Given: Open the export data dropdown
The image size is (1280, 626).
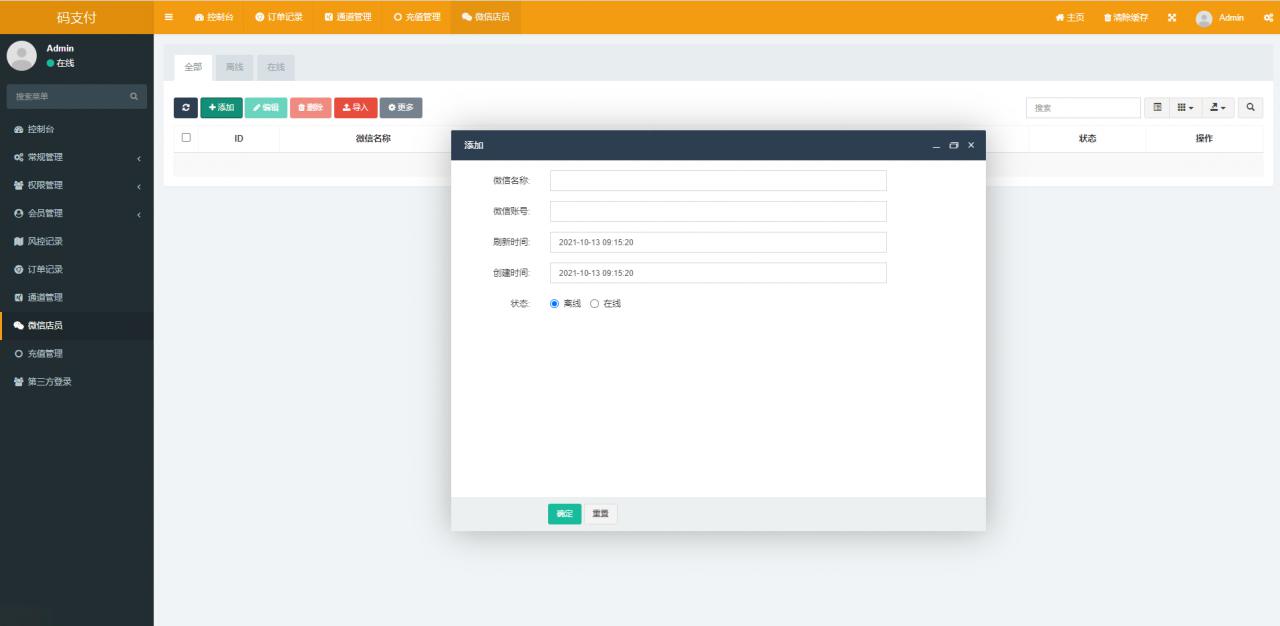Looking at the screenshot, I should 1218,107.
